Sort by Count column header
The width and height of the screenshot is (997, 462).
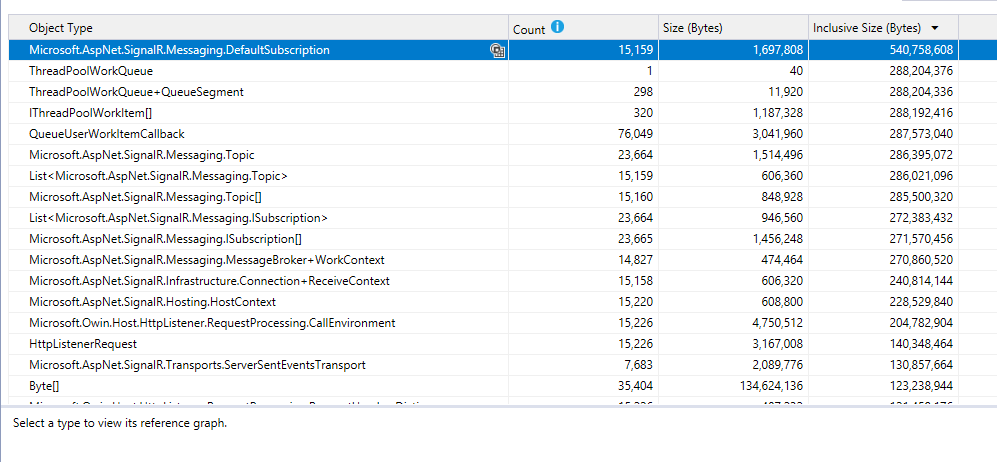[583, 28]
